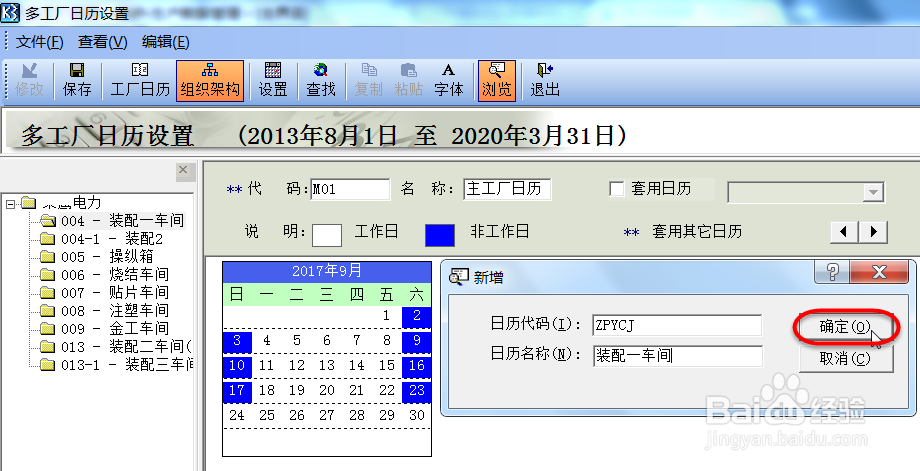Click blue calendar day 2

pyautogui.click(x=417, y=316)
